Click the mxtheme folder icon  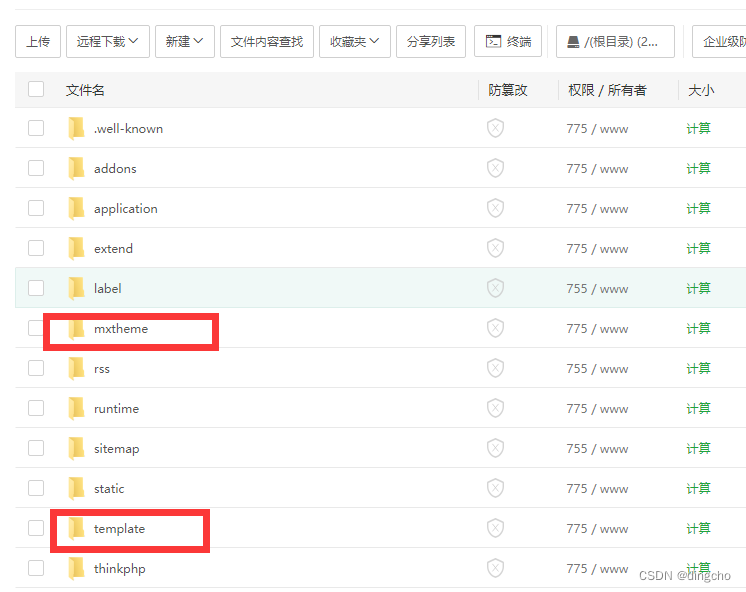click(76, 328)
